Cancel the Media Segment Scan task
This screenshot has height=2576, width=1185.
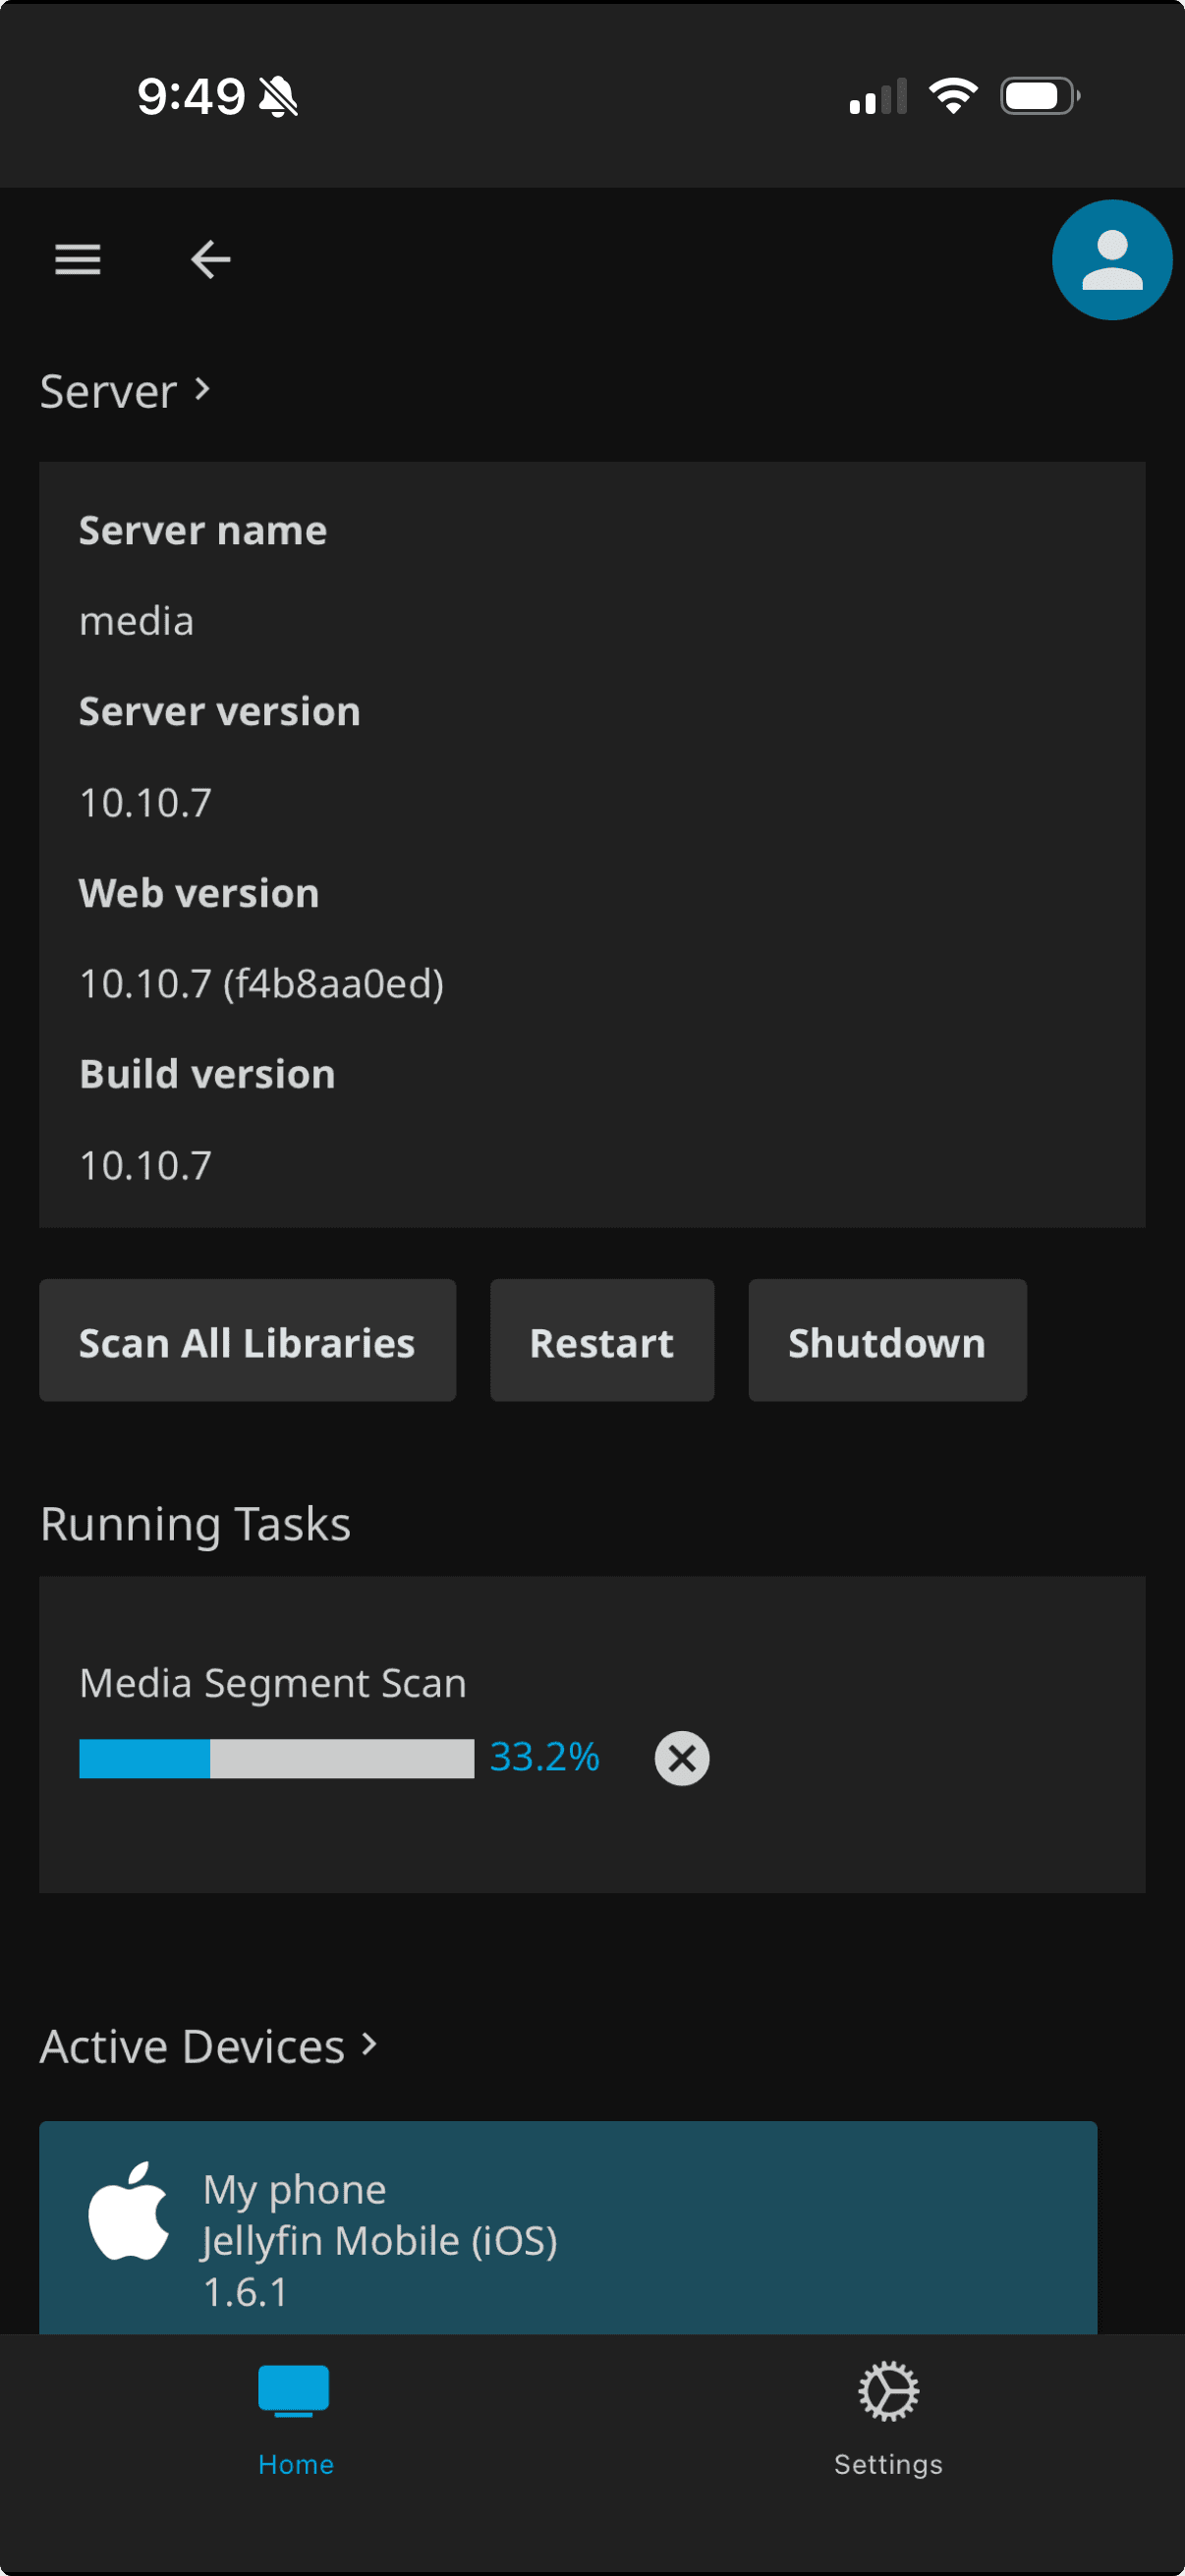point(681,1757)
